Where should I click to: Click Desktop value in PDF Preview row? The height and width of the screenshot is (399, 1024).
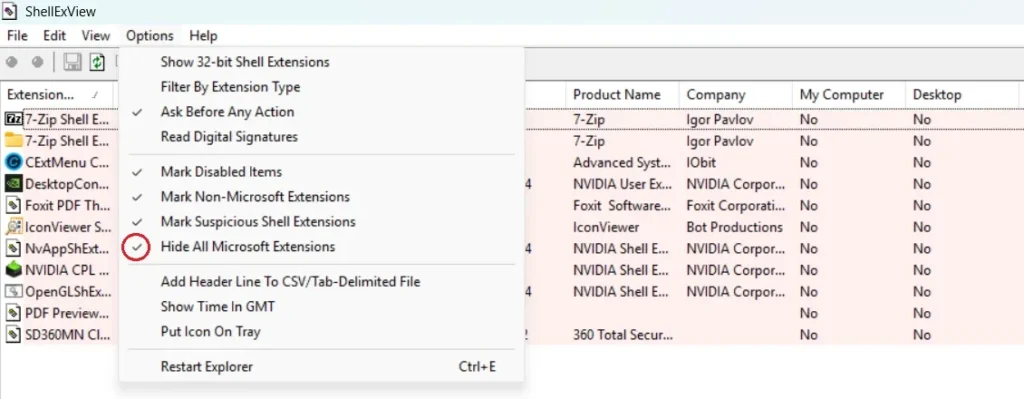click(x=921, y=313)
